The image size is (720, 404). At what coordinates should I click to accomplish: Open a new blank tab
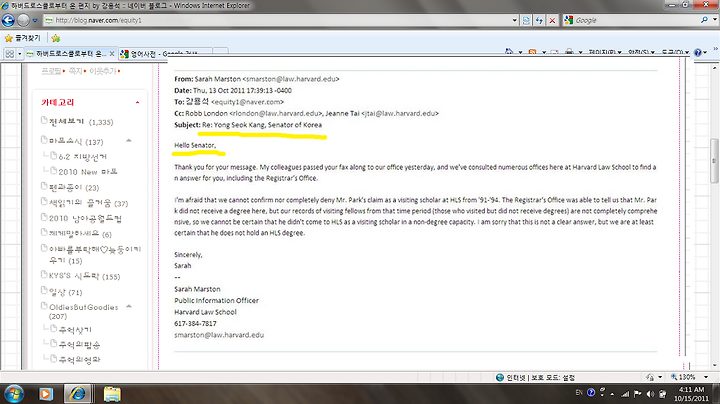point(220,53)
